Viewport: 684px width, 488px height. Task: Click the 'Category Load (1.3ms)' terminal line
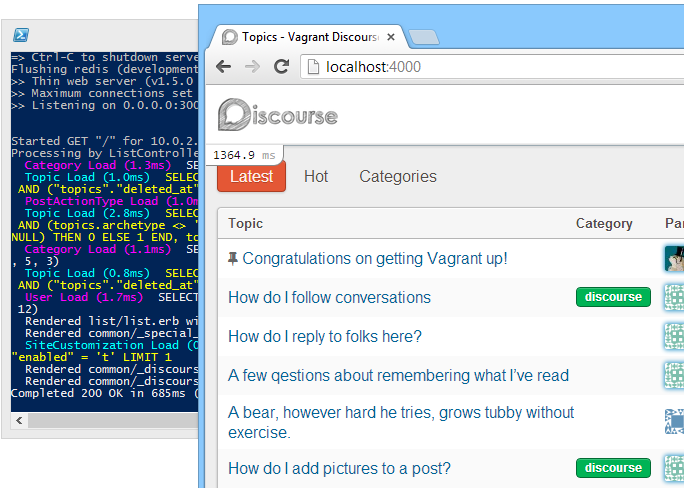(x=111, y=165)
